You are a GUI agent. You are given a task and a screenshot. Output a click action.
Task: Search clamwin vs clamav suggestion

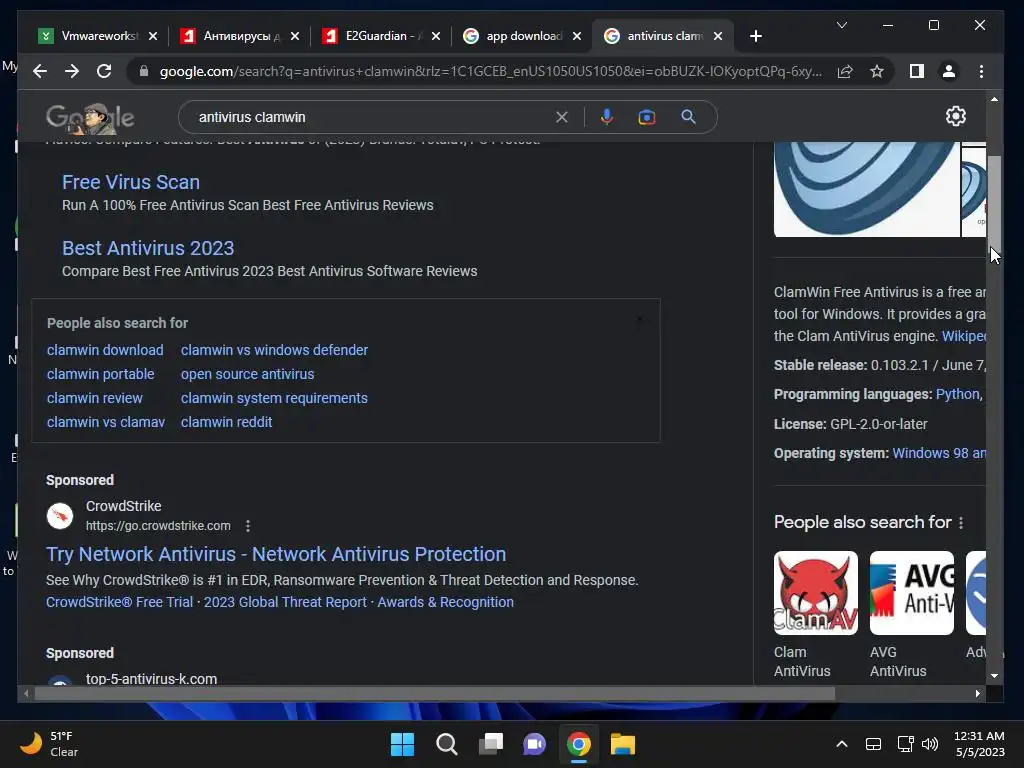tap(106, 423)
